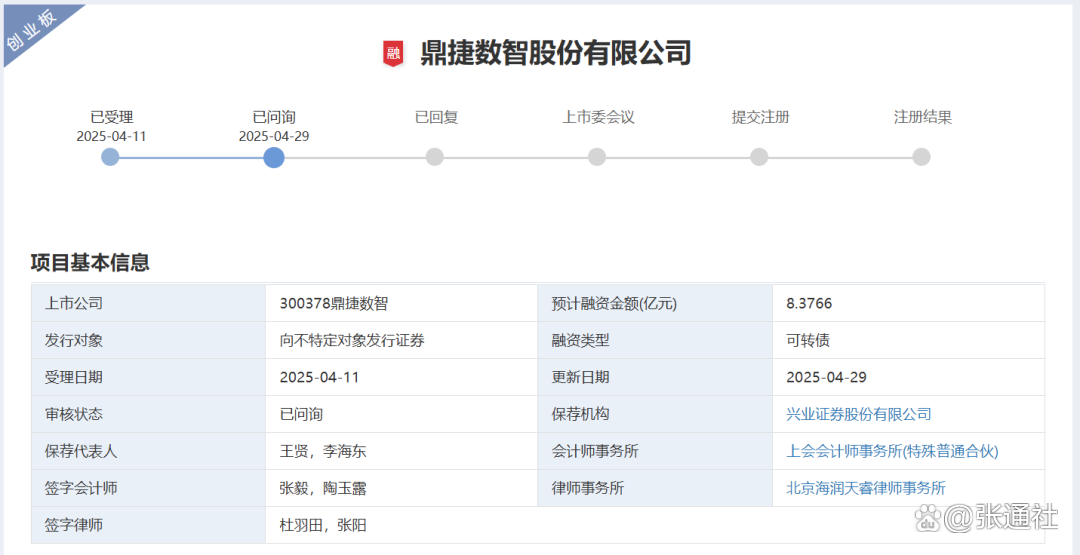
Task: Open the 北京海润天睿律师事务所 link
Action: [866, 489]
